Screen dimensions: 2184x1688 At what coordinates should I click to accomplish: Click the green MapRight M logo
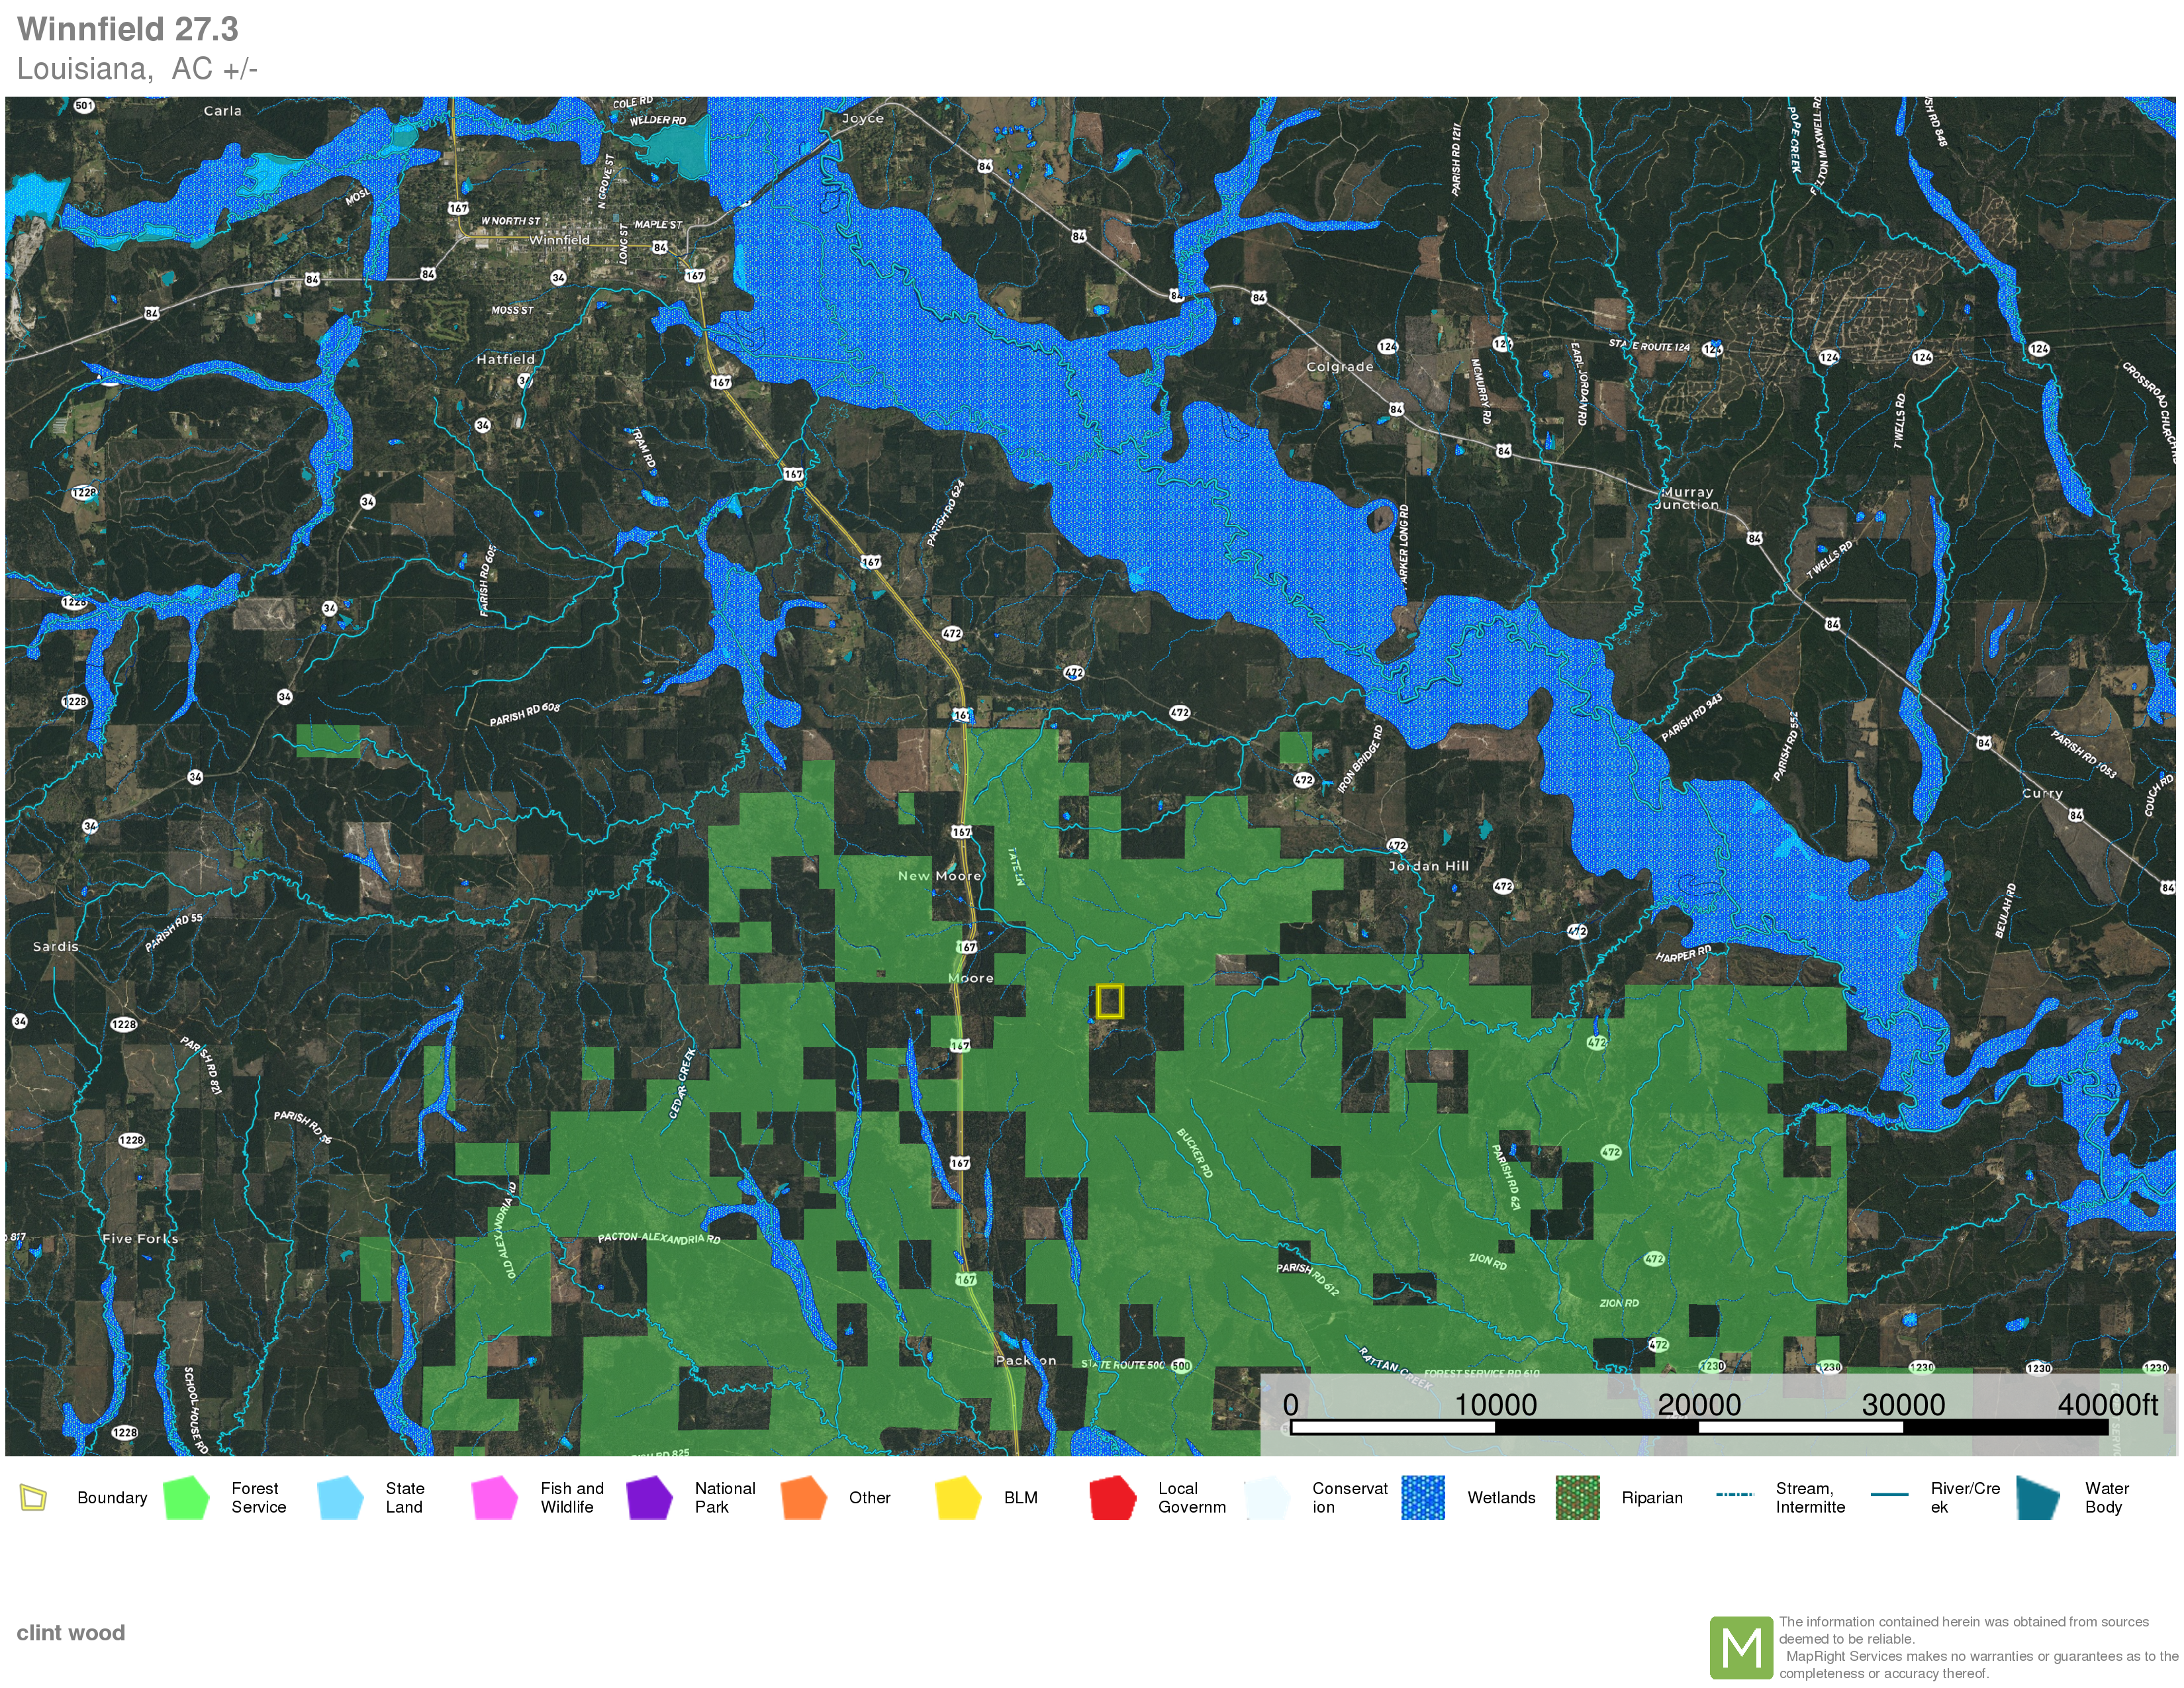pyautogui.click(x=1741, y=1647)
